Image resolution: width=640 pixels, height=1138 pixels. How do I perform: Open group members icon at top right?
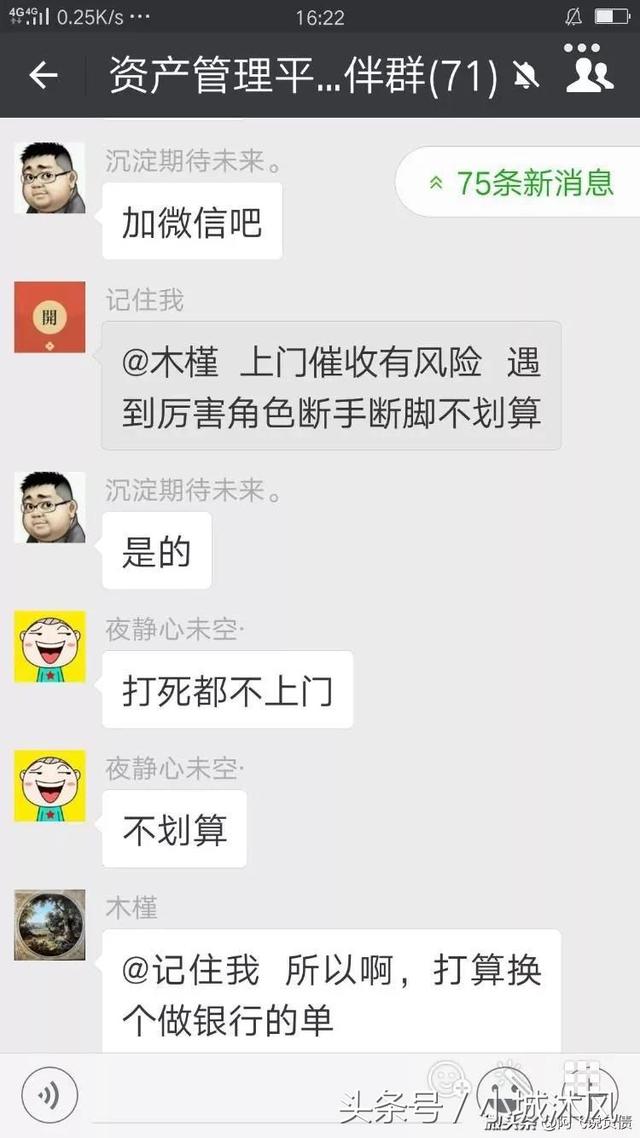[x=590, y=68]
